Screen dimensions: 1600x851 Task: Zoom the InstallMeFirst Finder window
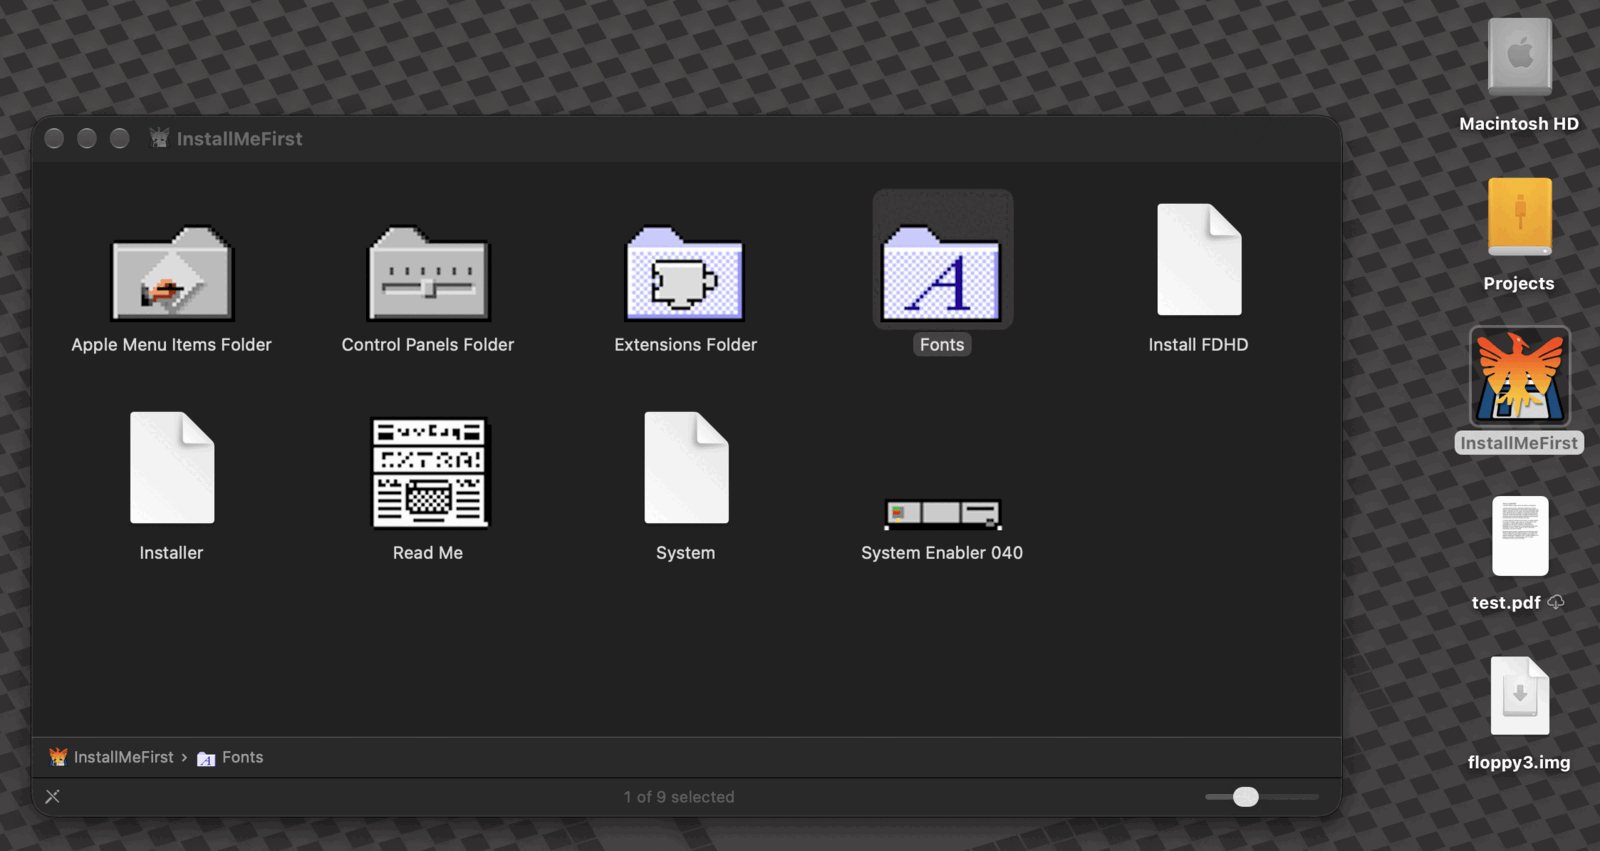pyautogui.click(x=120, y=139)
